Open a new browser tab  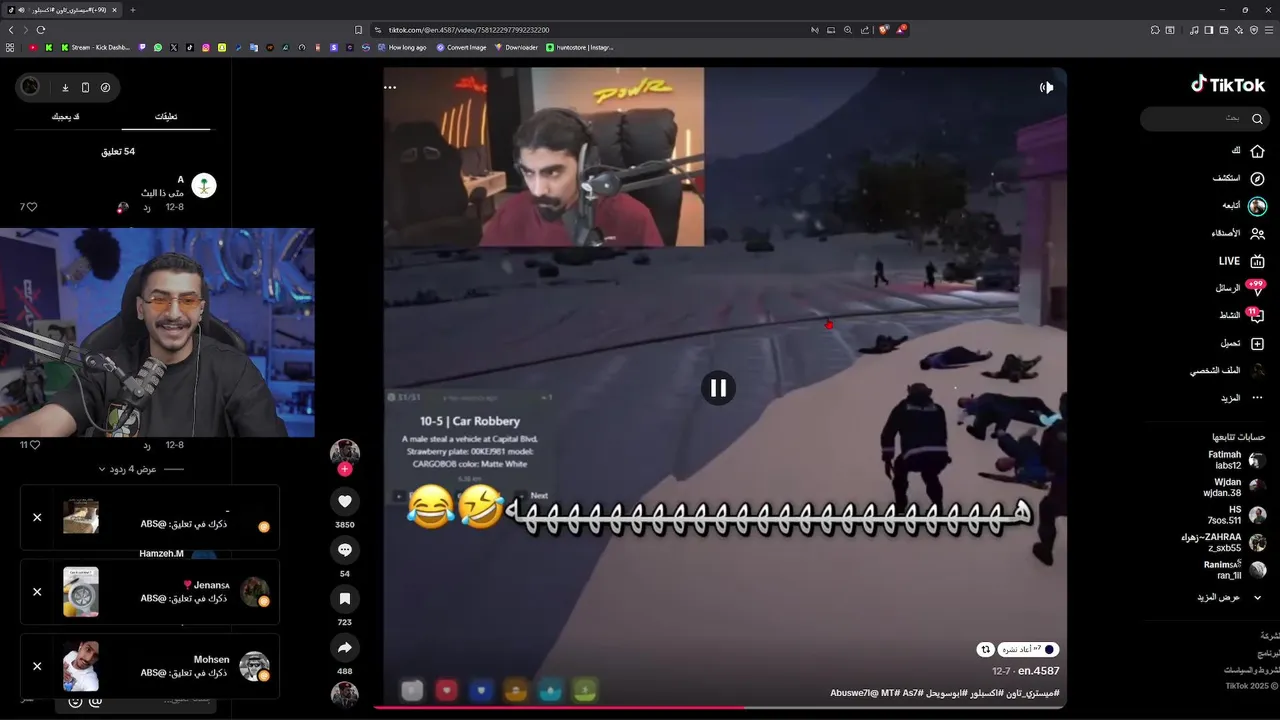coord(133,10)
